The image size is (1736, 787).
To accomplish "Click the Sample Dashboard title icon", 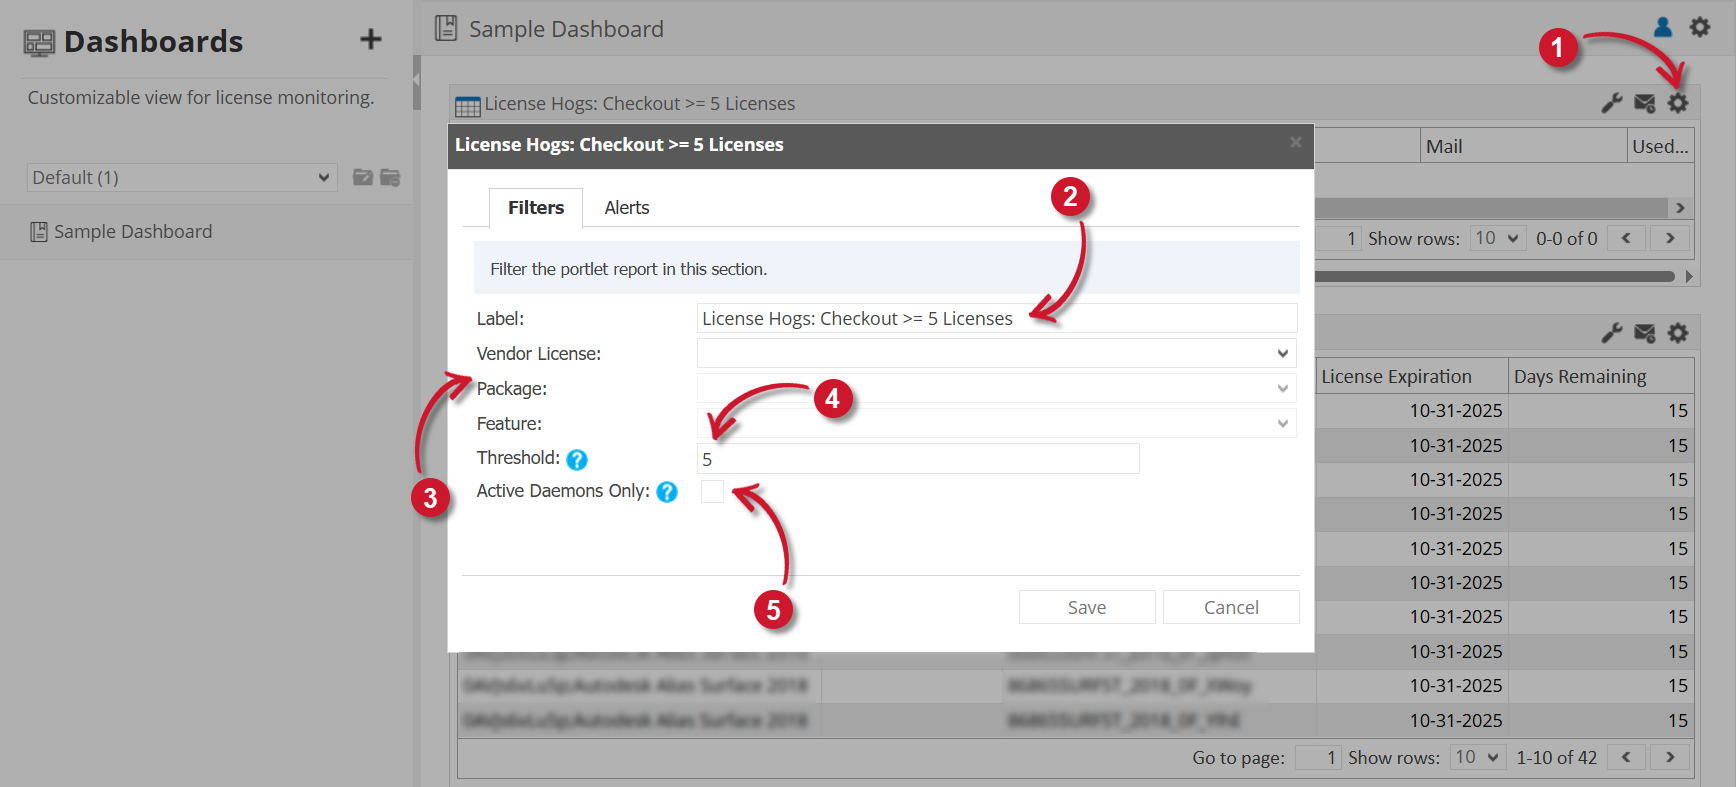I will 446,28.
